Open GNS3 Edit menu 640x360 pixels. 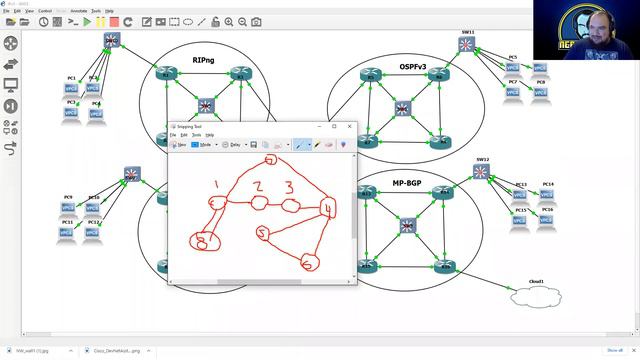click(17, 11)
